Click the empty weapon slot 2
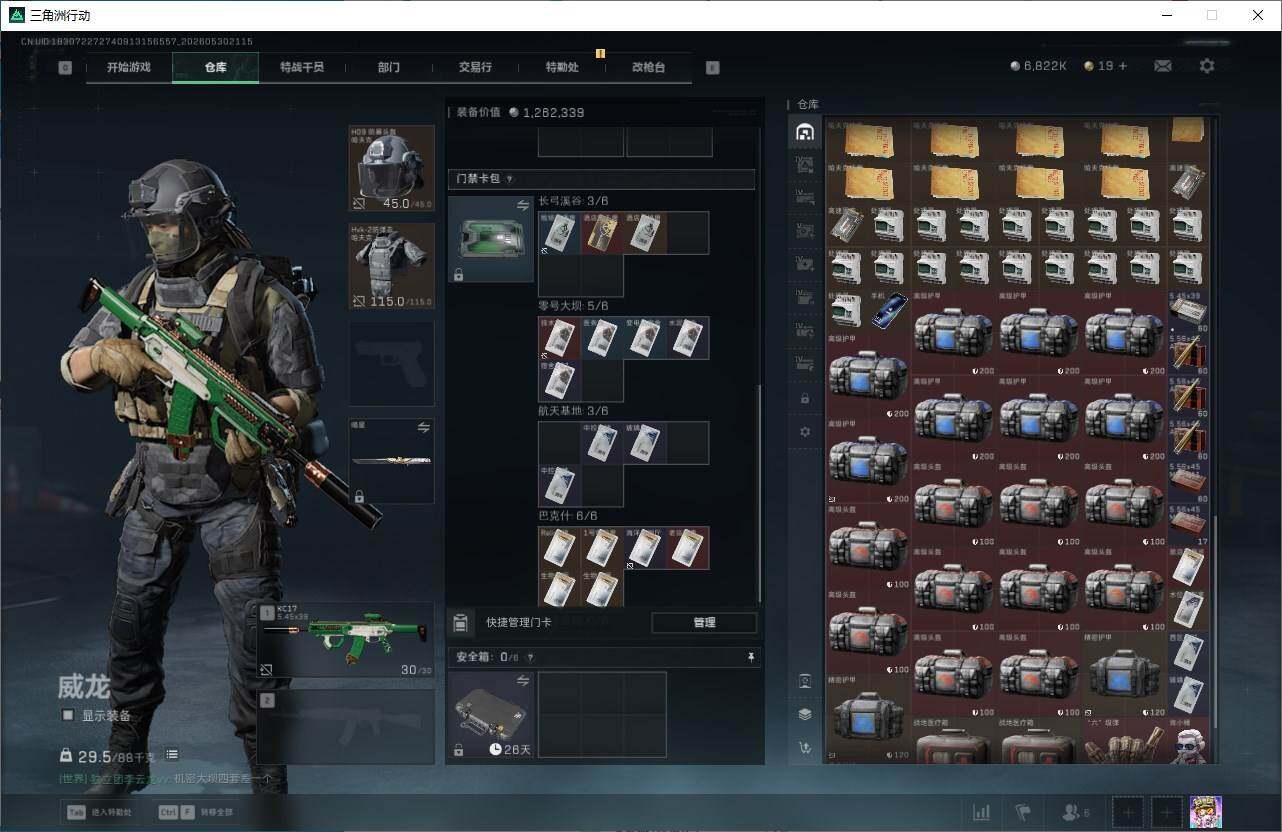 click(347, 726)
